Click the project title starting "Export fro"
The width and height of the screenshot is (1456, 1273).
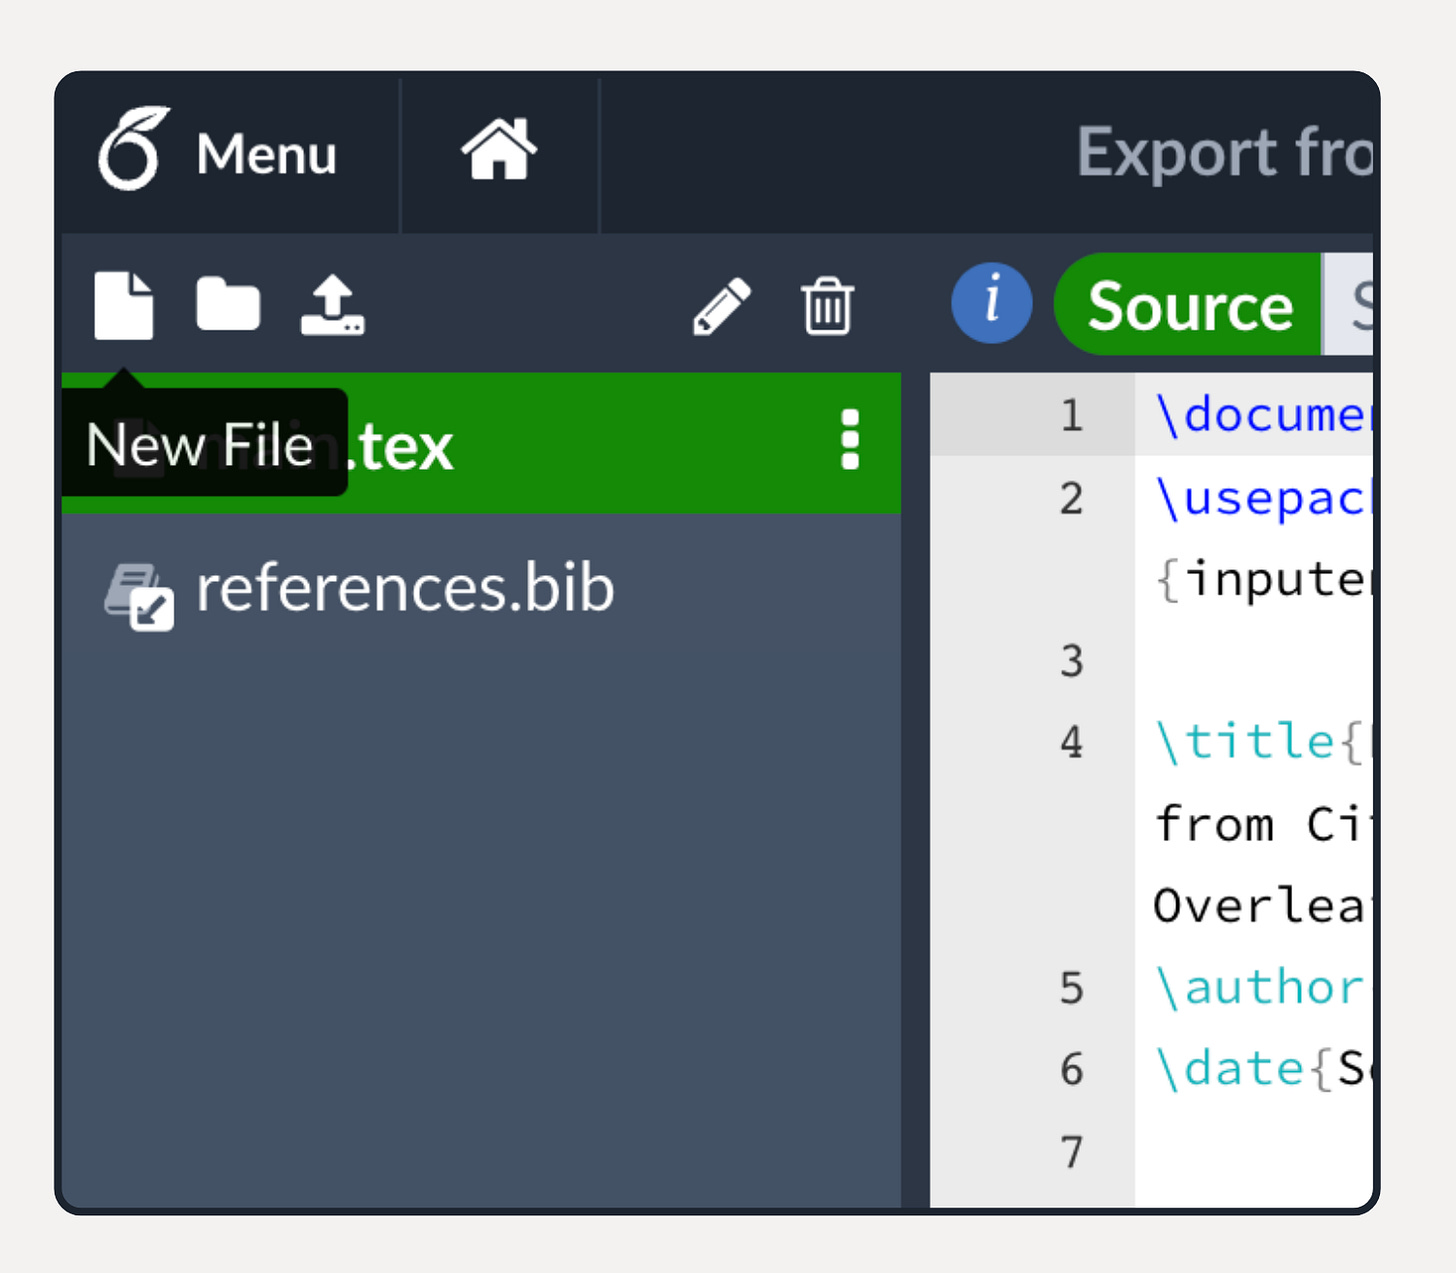pos(1224,152)
